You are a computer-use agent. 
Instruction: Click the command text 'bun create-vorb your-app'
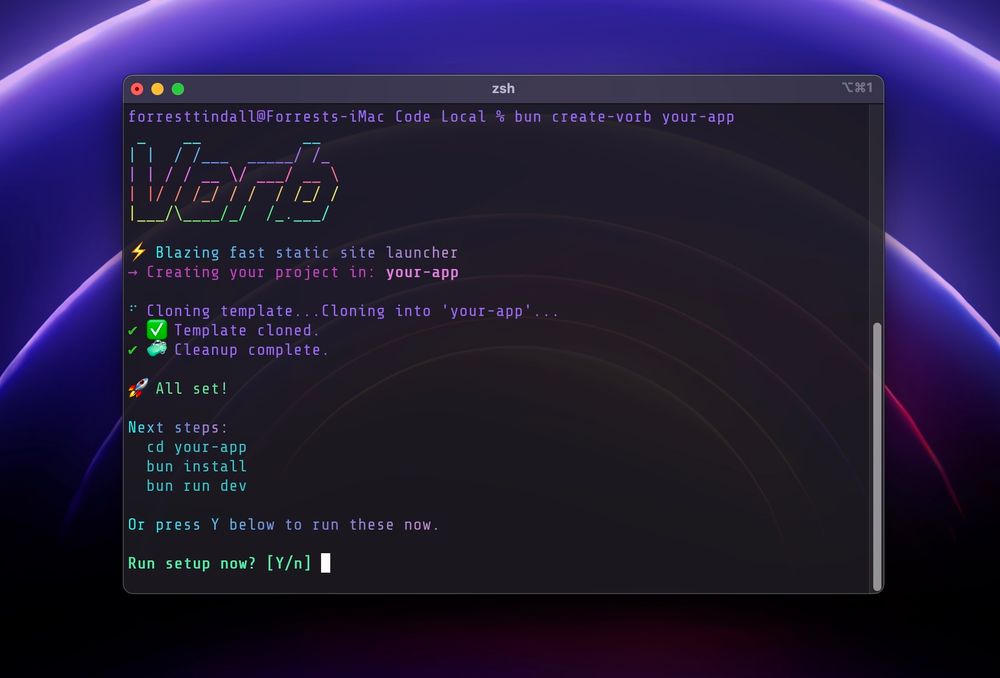click(x=624, y=117)
